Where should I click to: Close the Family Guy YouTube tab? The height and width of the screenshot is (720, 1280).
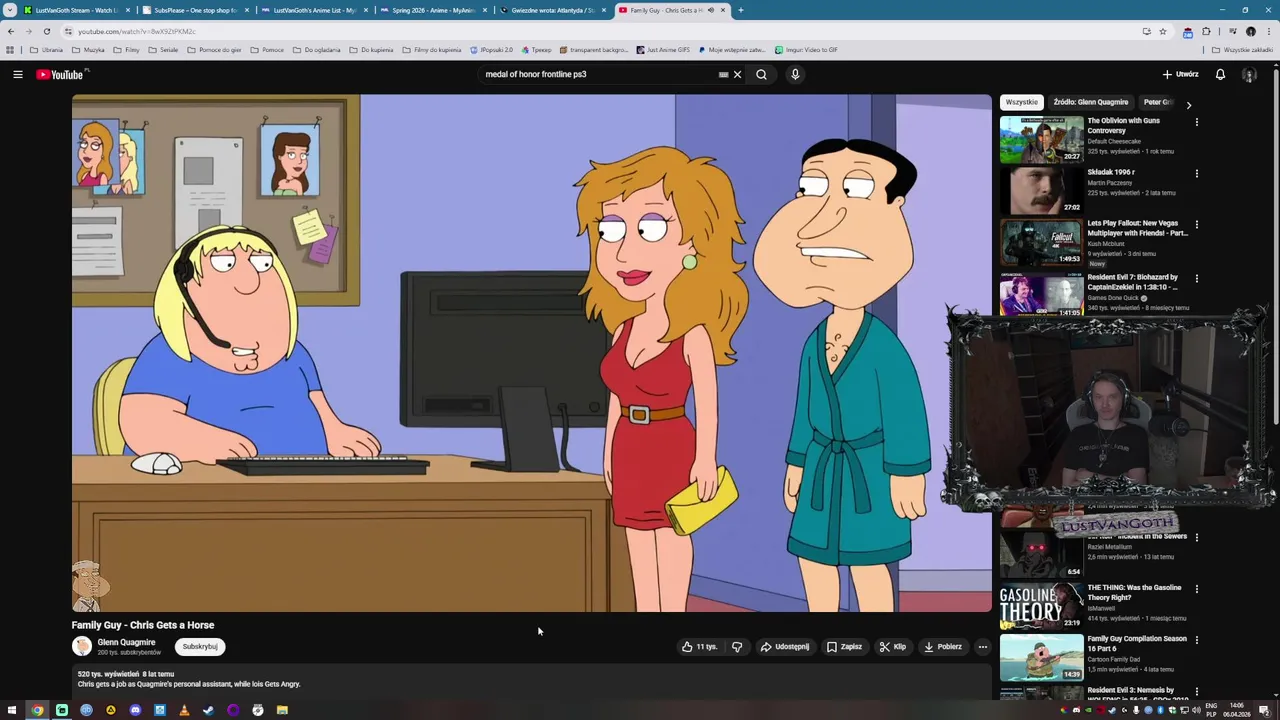pyautogui.click(x=723, y=10)
